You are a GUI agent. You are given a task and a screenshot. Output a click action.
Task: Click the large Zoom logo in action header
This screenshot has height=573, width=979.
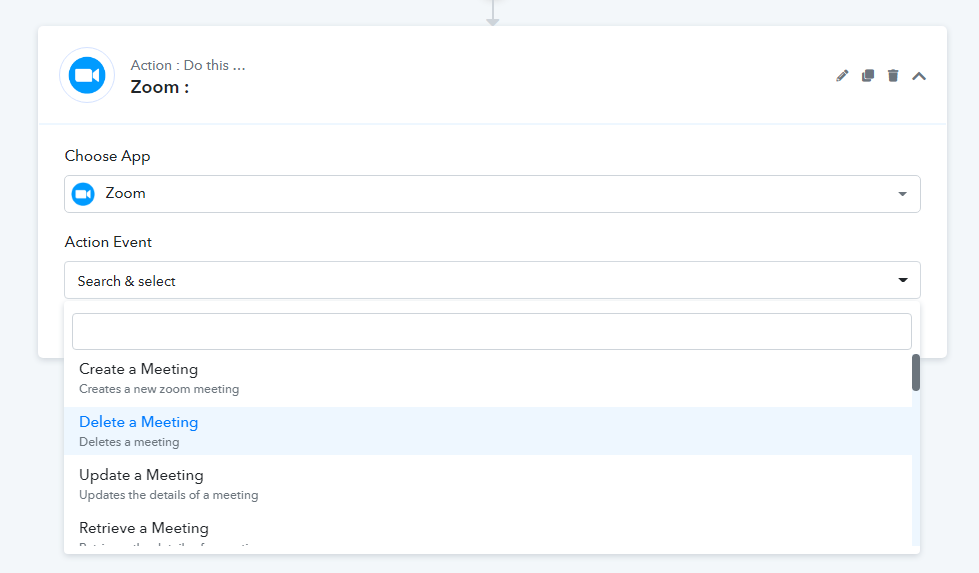87,75
